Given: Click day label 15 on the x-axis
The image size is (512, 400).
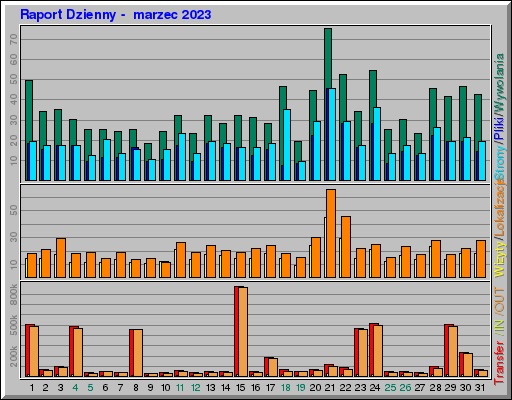Looking at the screenshot, I should click(240, 388).
